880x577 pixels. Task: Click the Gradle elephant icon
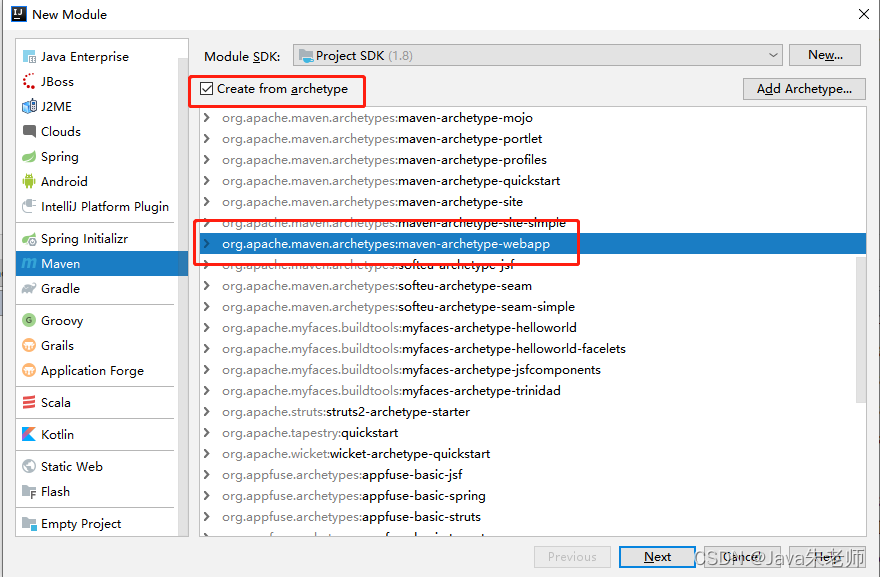point(29,288)
